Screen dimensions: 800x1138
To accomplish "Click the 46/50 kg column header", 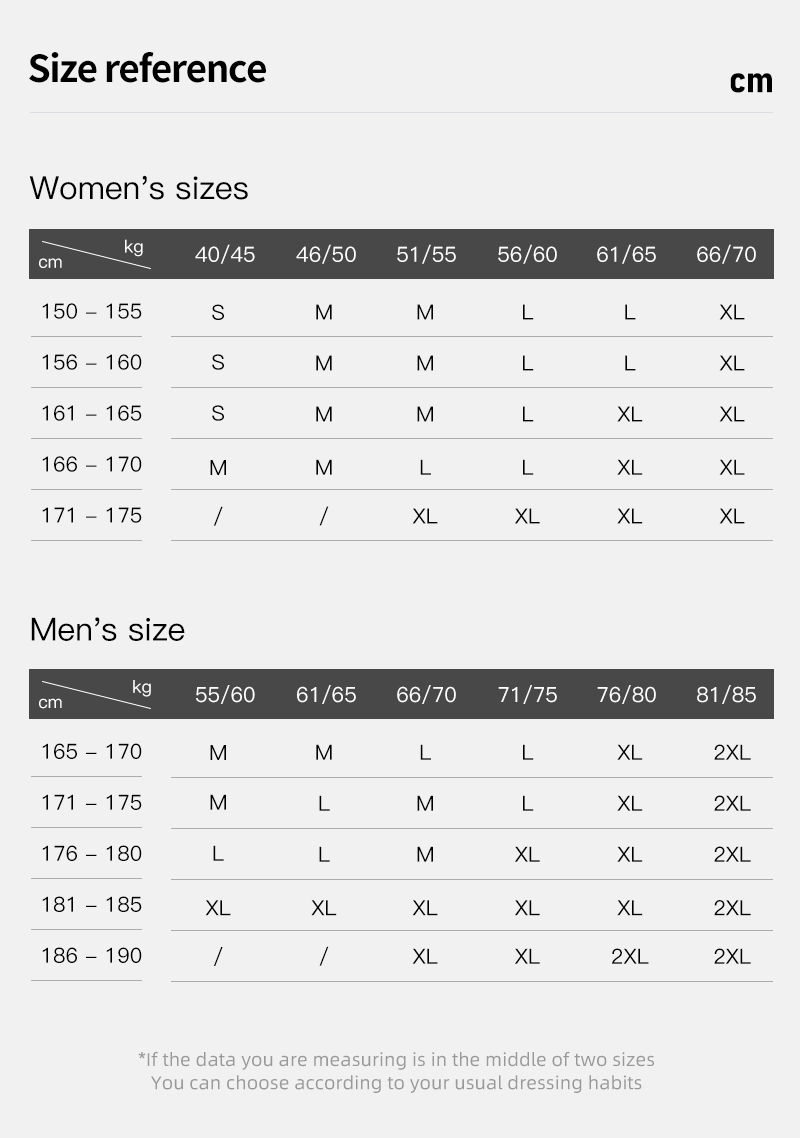I will pos(326,254).
